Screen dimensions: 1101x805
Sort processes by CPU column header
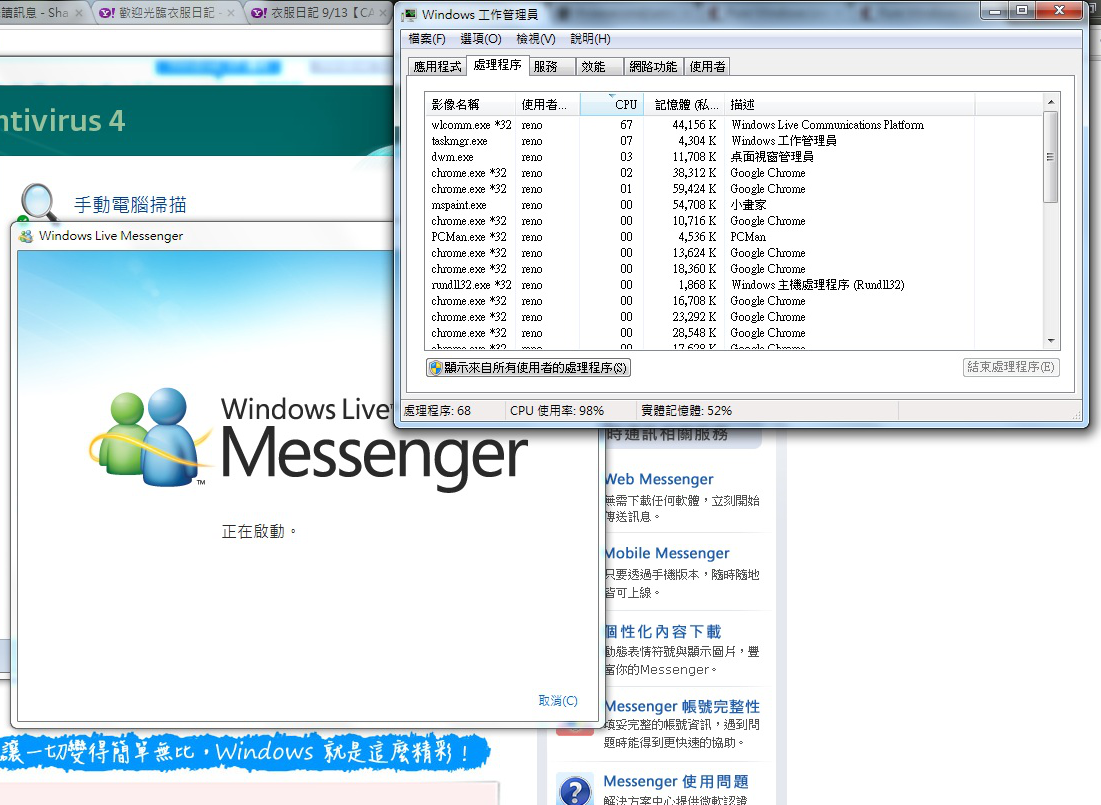pos(612,105)
